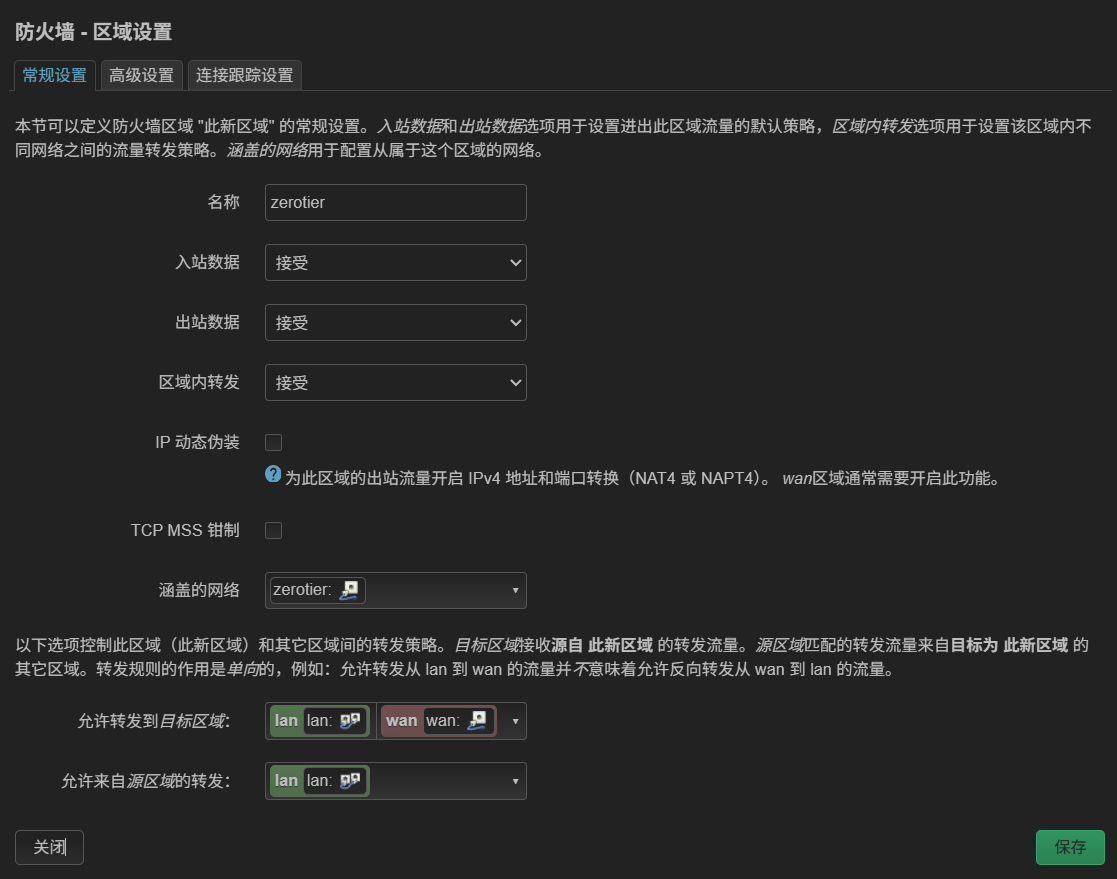Click the wan interface icon in destination zones
The height and width of the screenshot is (879, 1117).
click(477, 721)
